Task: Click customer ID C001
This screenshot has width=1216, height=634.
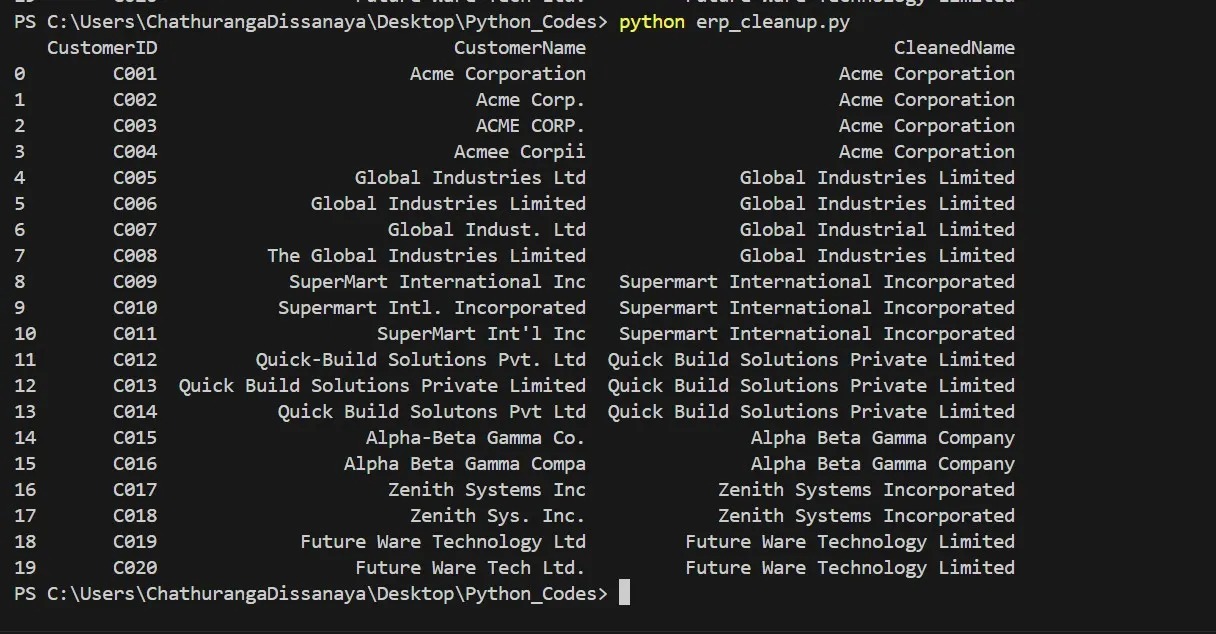Action: click(x=135, y=74)
